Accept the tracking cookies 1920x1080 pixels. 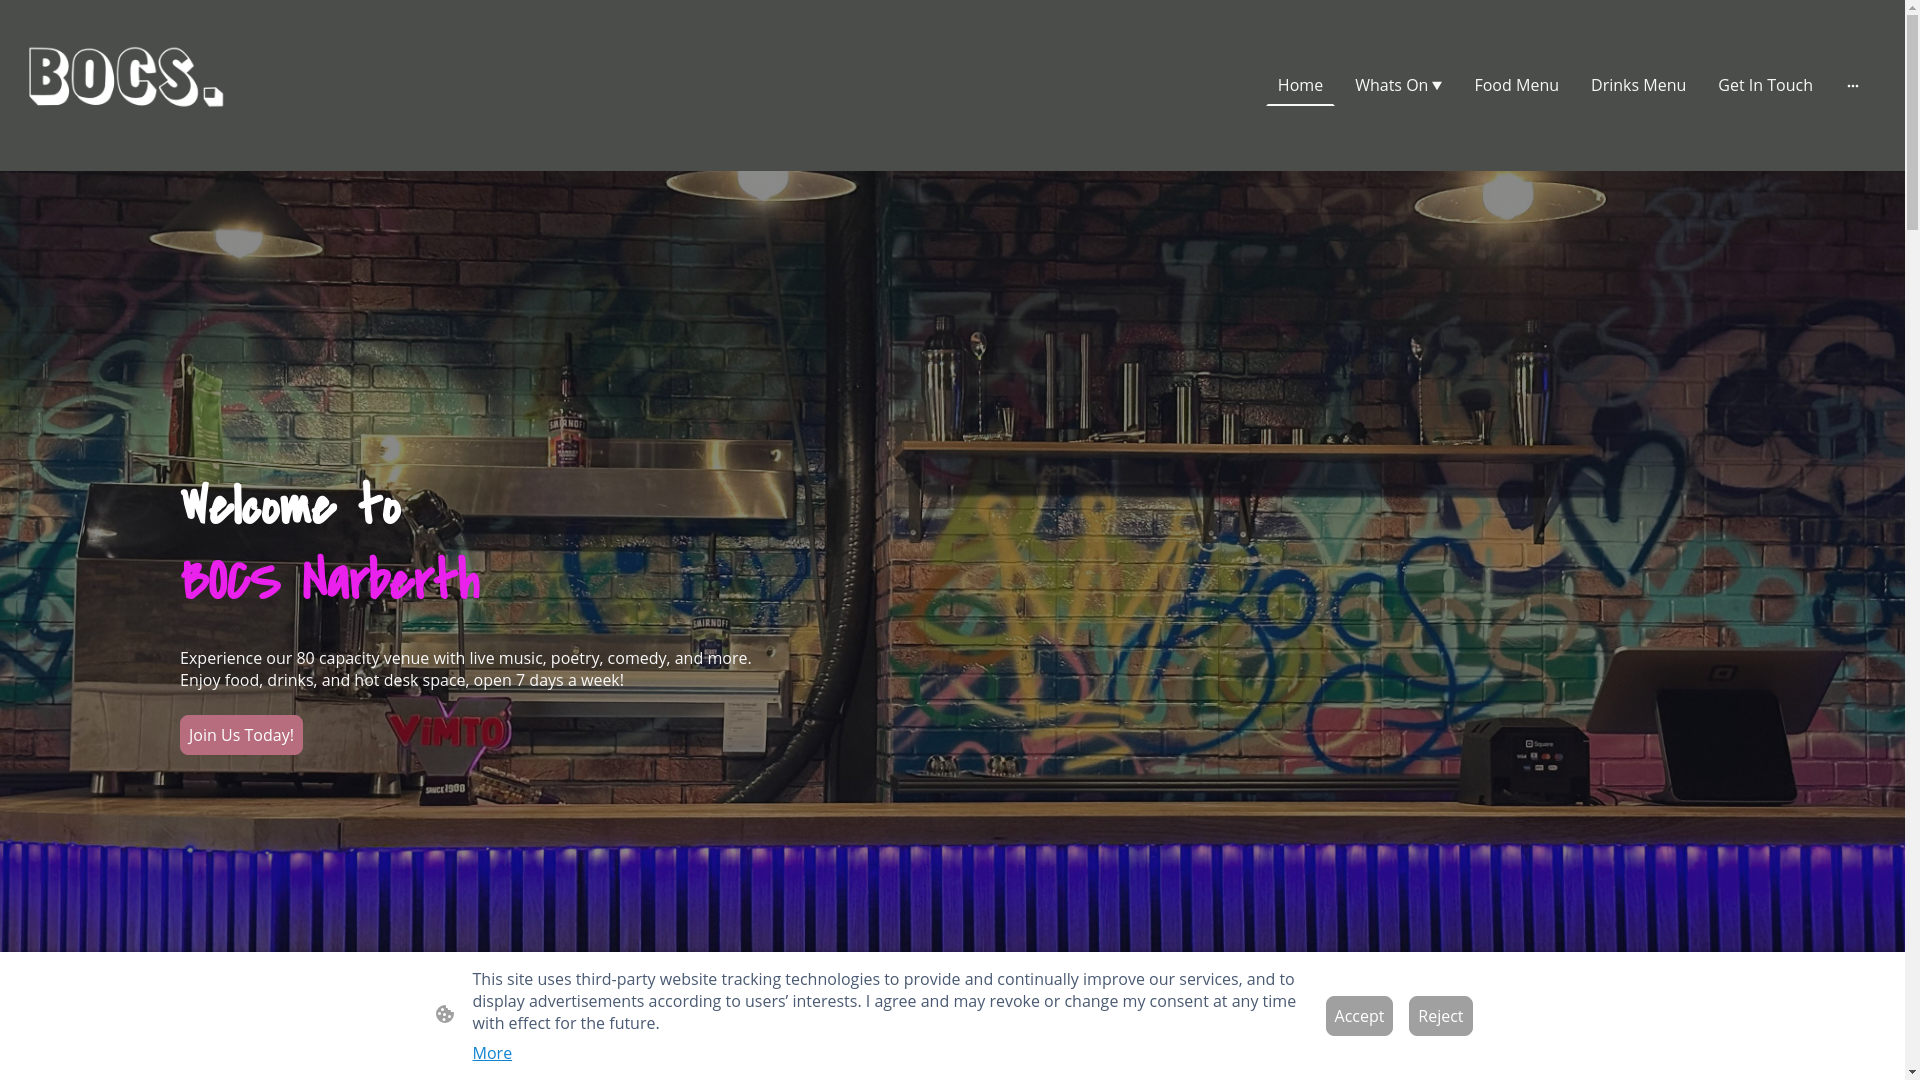click(x=1358, y=1016)
